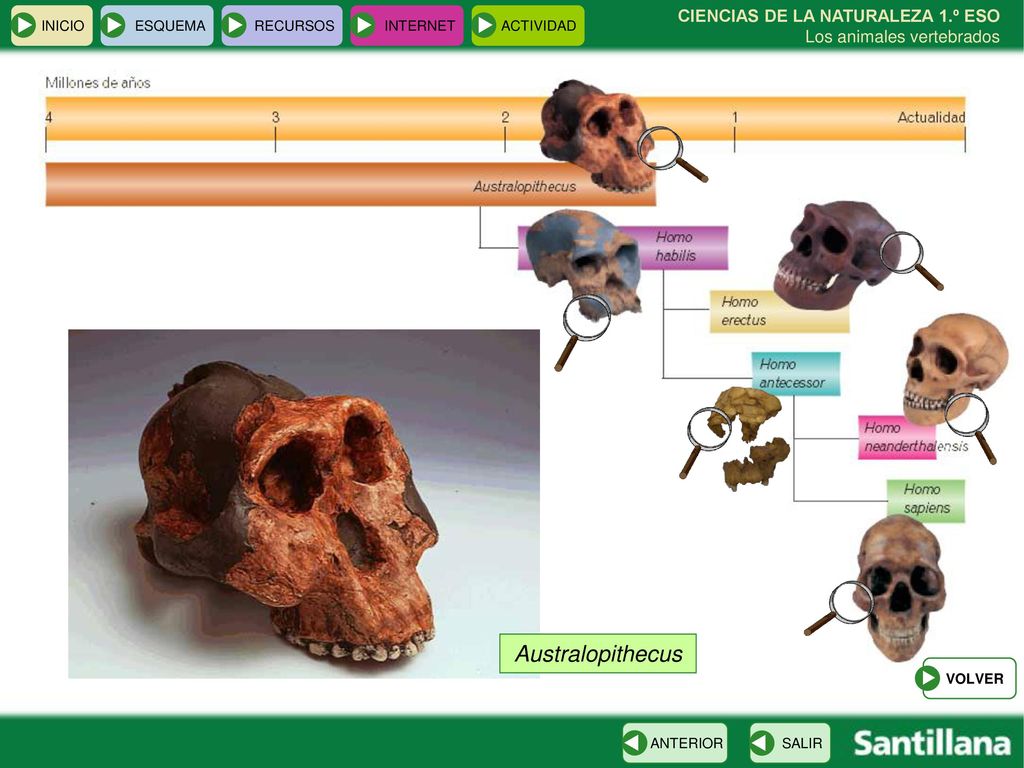Click the 1 million years timeline mark
This screenshot has height=768, width=1024.
coord(735,117)
